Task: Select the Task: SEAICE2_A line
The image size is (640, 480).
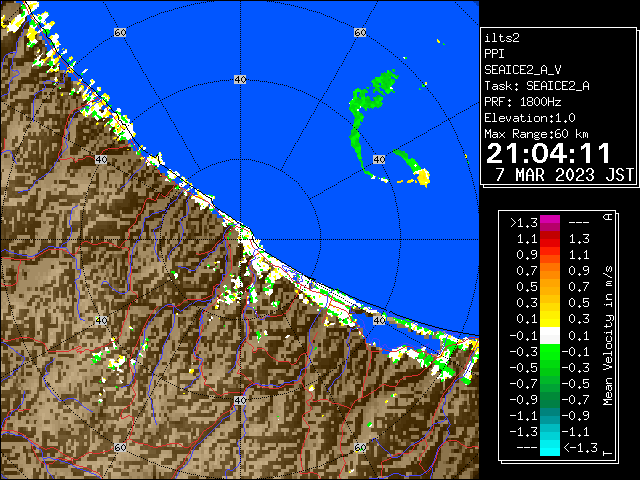Action: pyautogui.click(x=537, y=86)
